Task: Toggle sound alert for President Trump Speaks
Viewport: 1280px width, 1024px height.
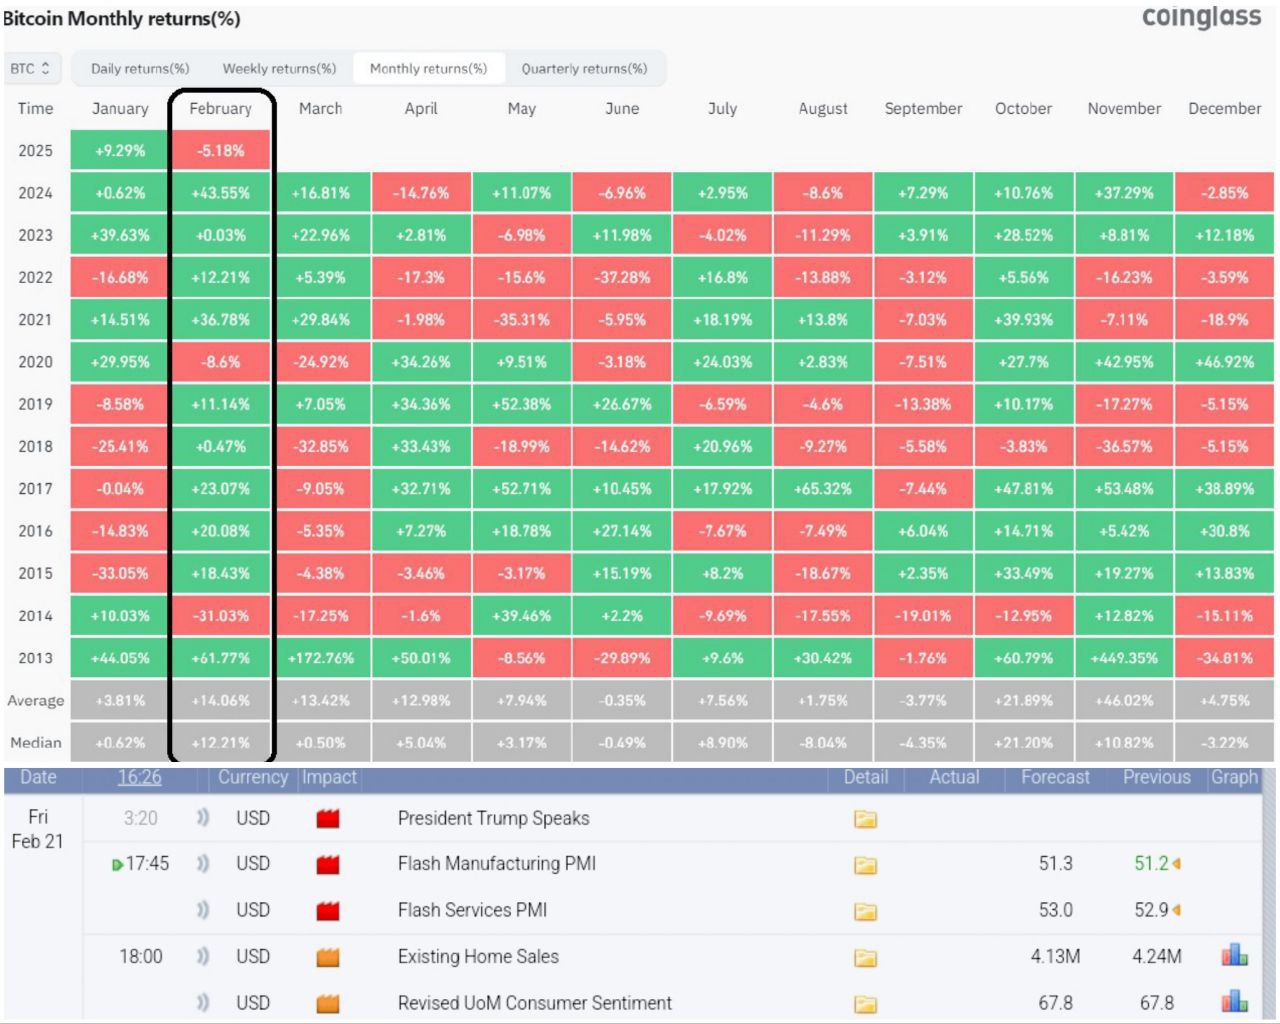Action: coord(203,818)
